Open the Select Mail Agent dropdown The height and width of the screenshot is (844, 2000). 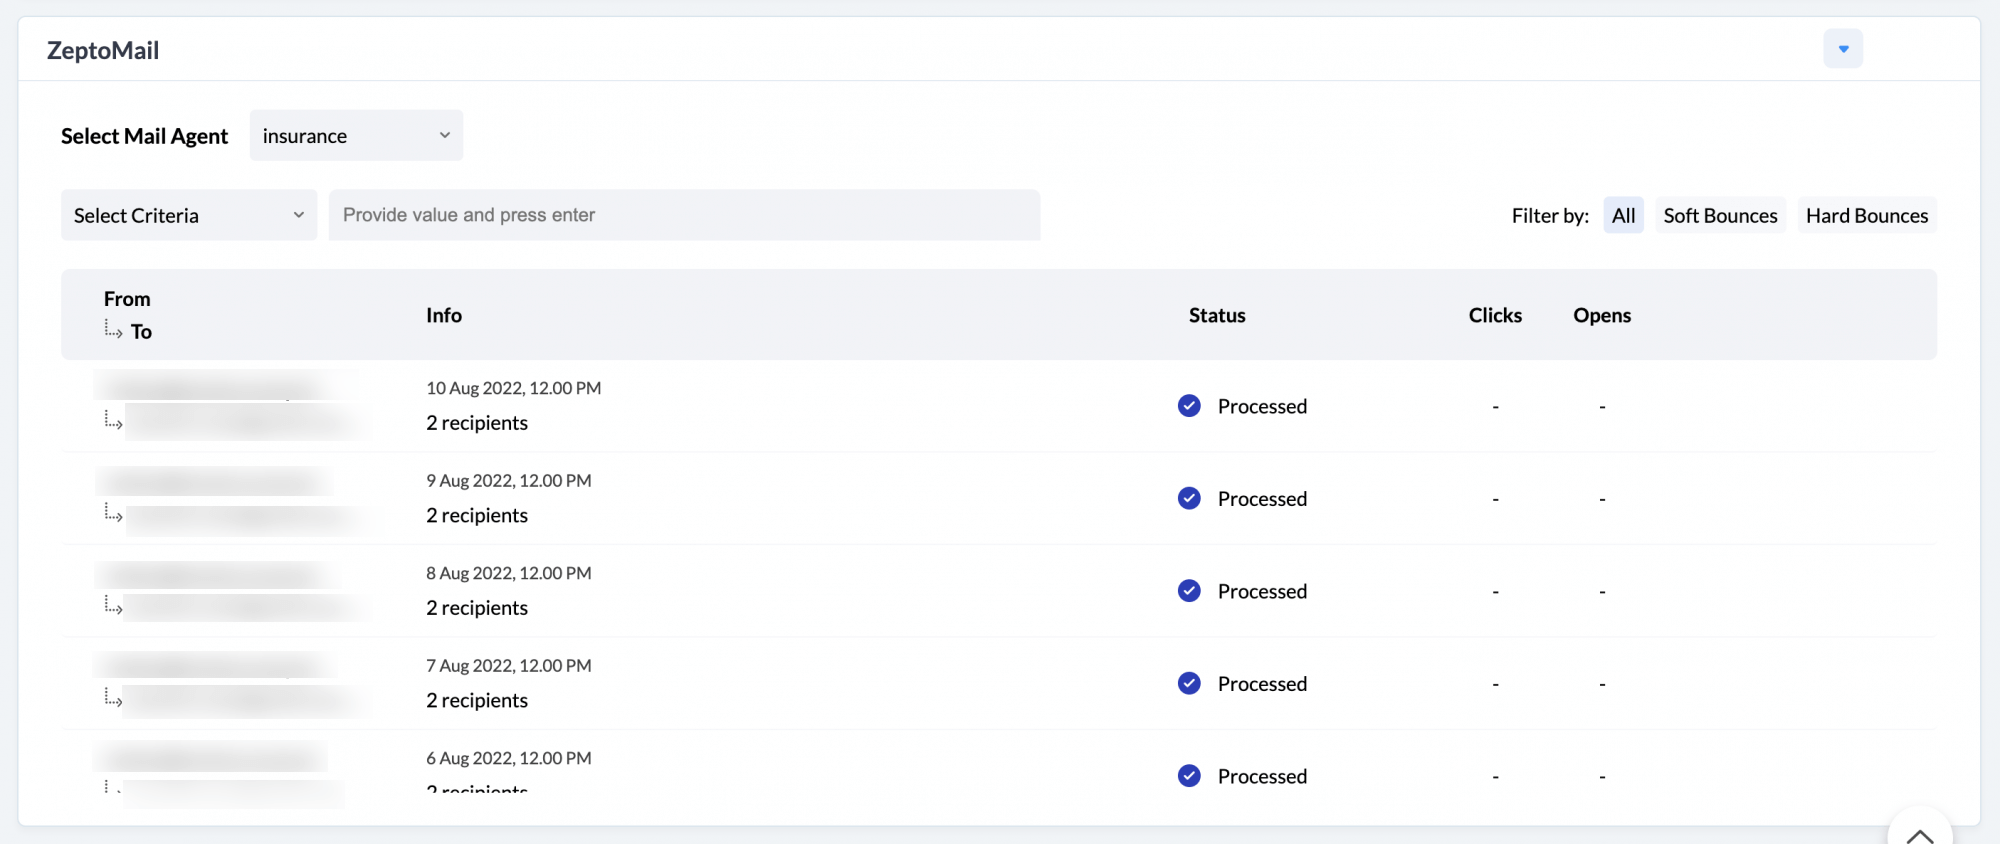[x=356, y=136]
